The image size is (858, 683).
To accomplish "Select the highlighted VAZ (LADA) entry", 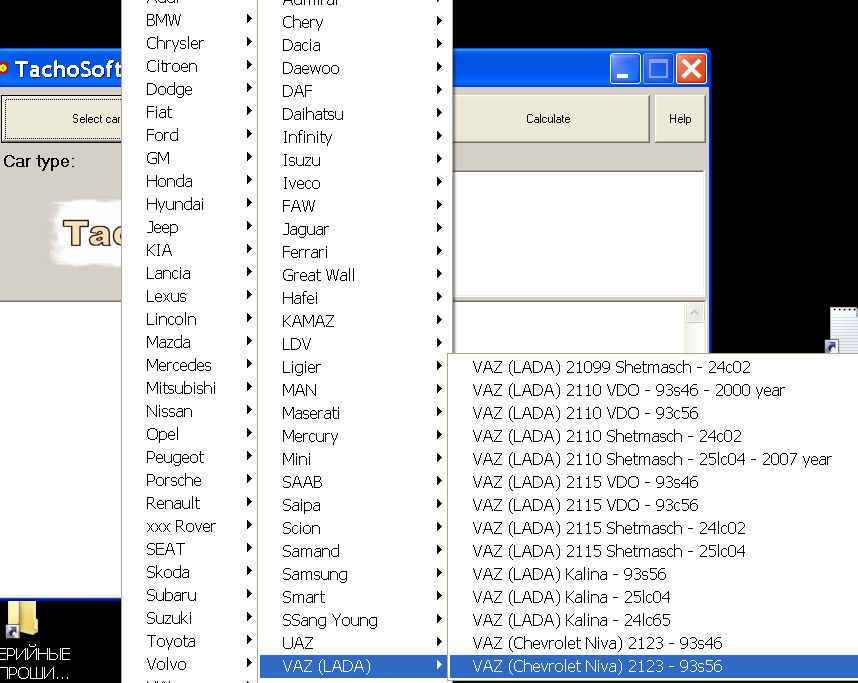I will coord(354,666).
